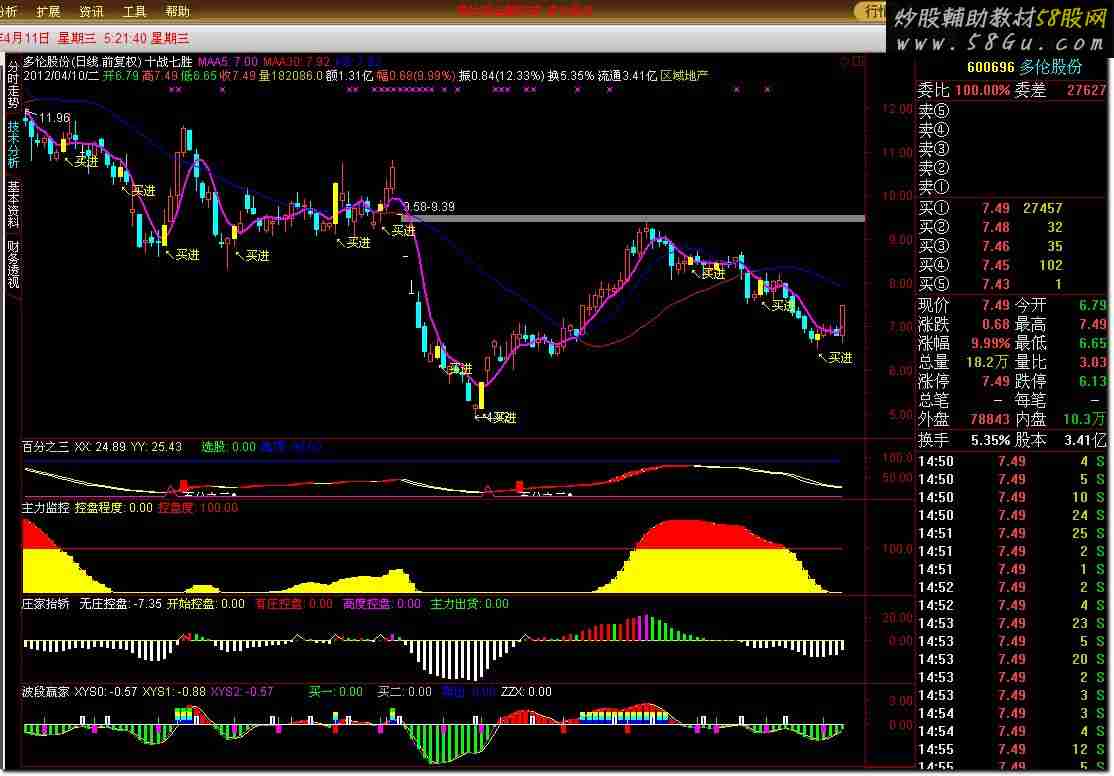The width and height of the screenshot is (1114, 776).
Task: Select stock code 600696 in quote panel
Action: click(990, 68)
